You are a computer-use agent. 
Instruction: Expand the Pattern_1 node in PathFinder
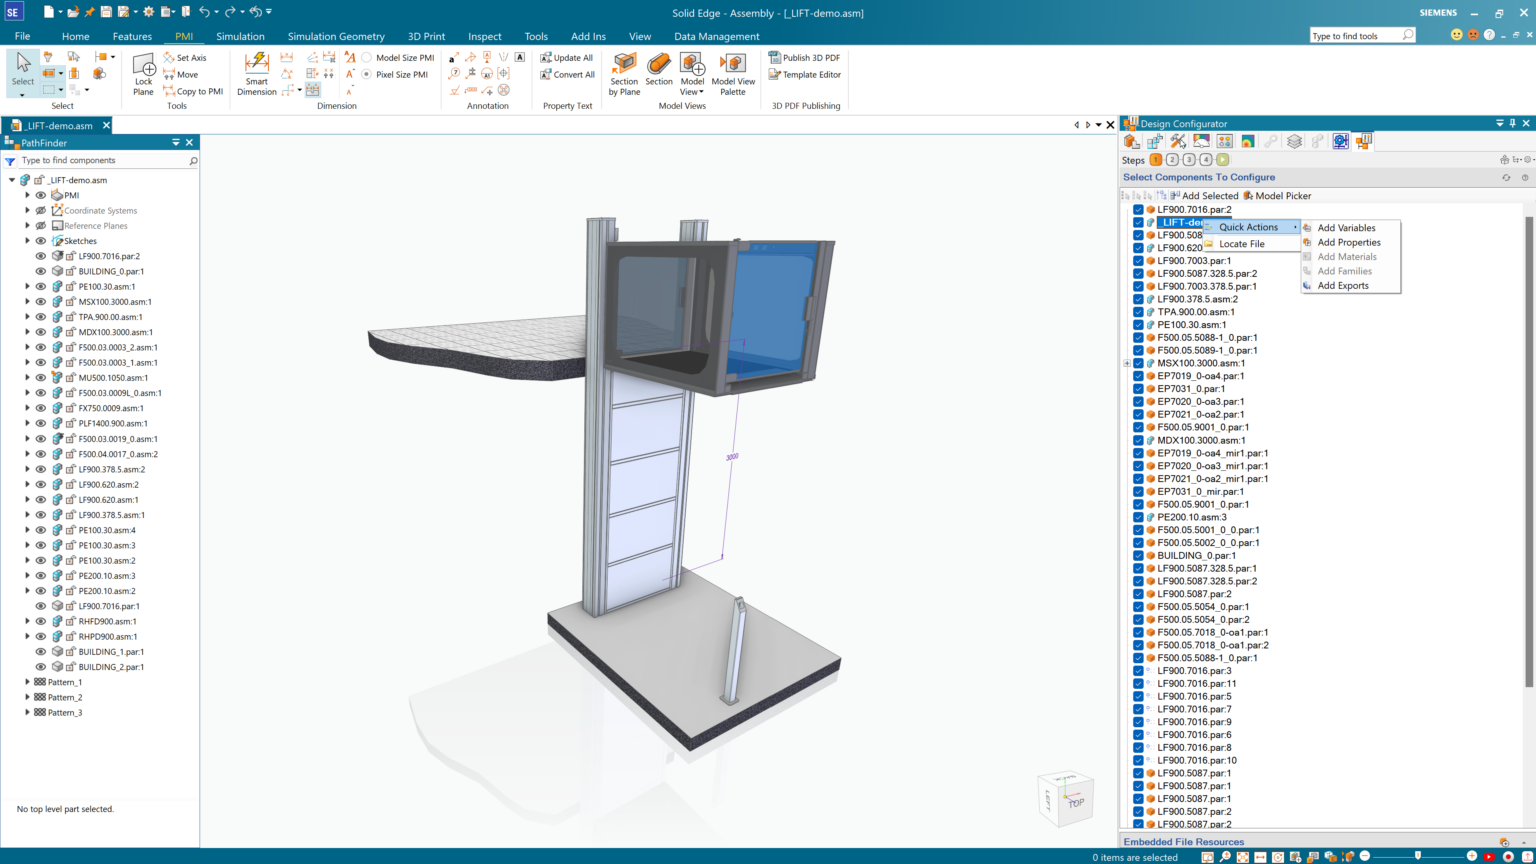(x=28, y=682)
